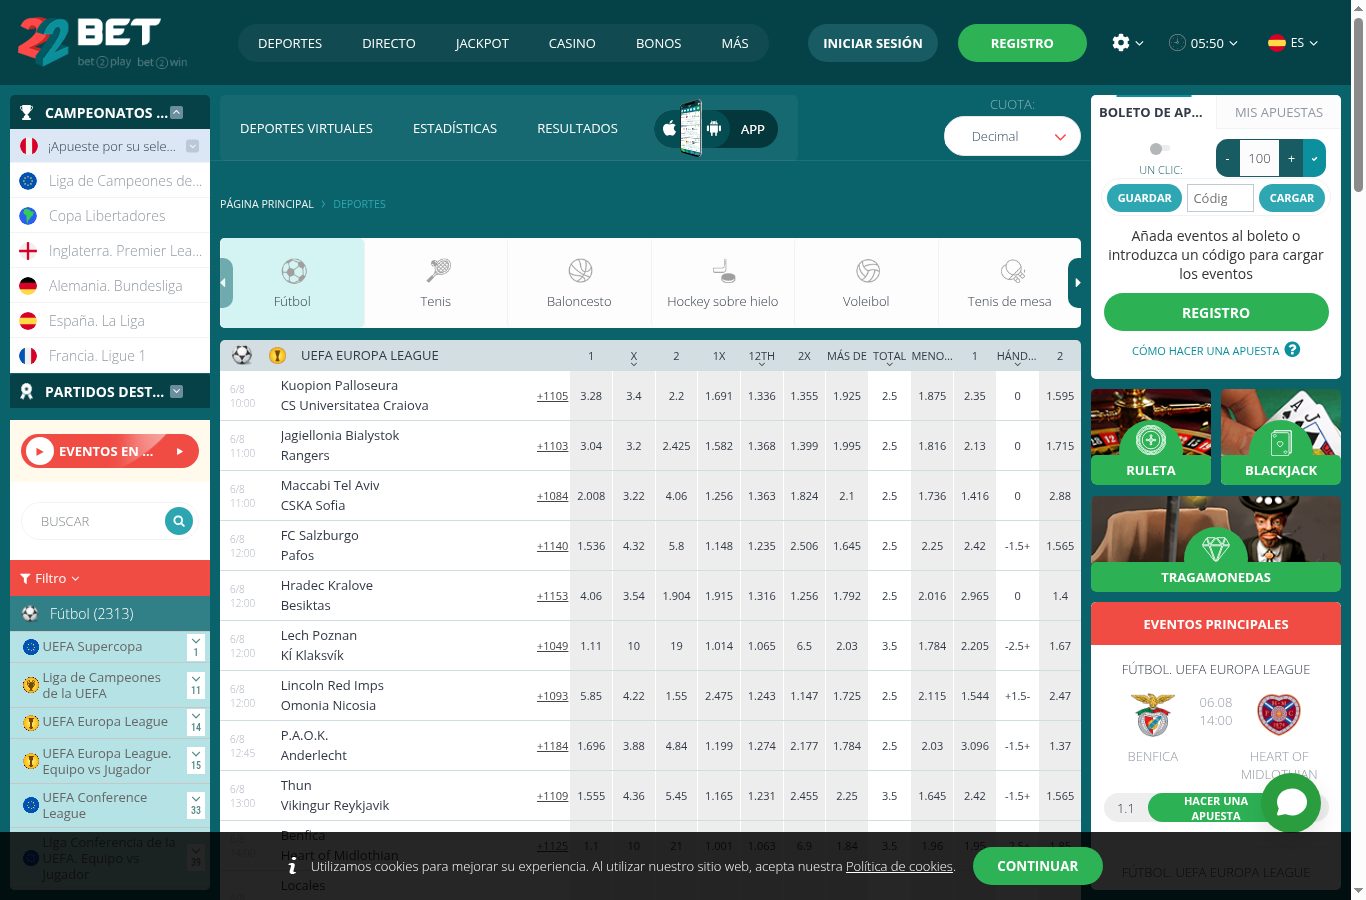Click the Spanish flag language icon
The width and height of the screenshot is (1366, 900).
[x=1277, y=43]
